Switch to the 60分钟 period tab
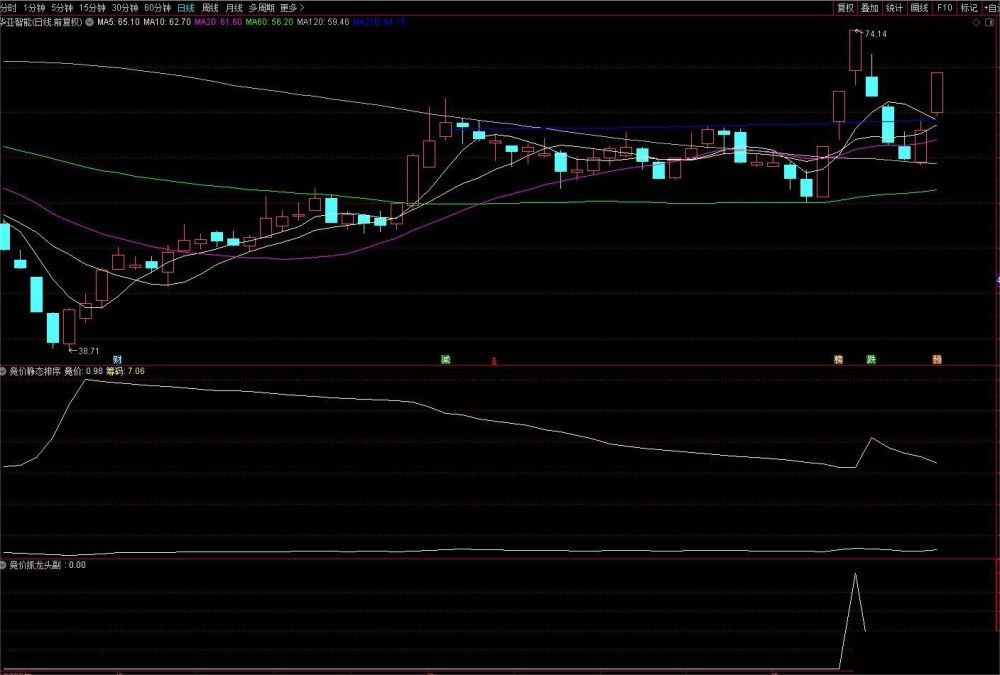 pos(157,8)
